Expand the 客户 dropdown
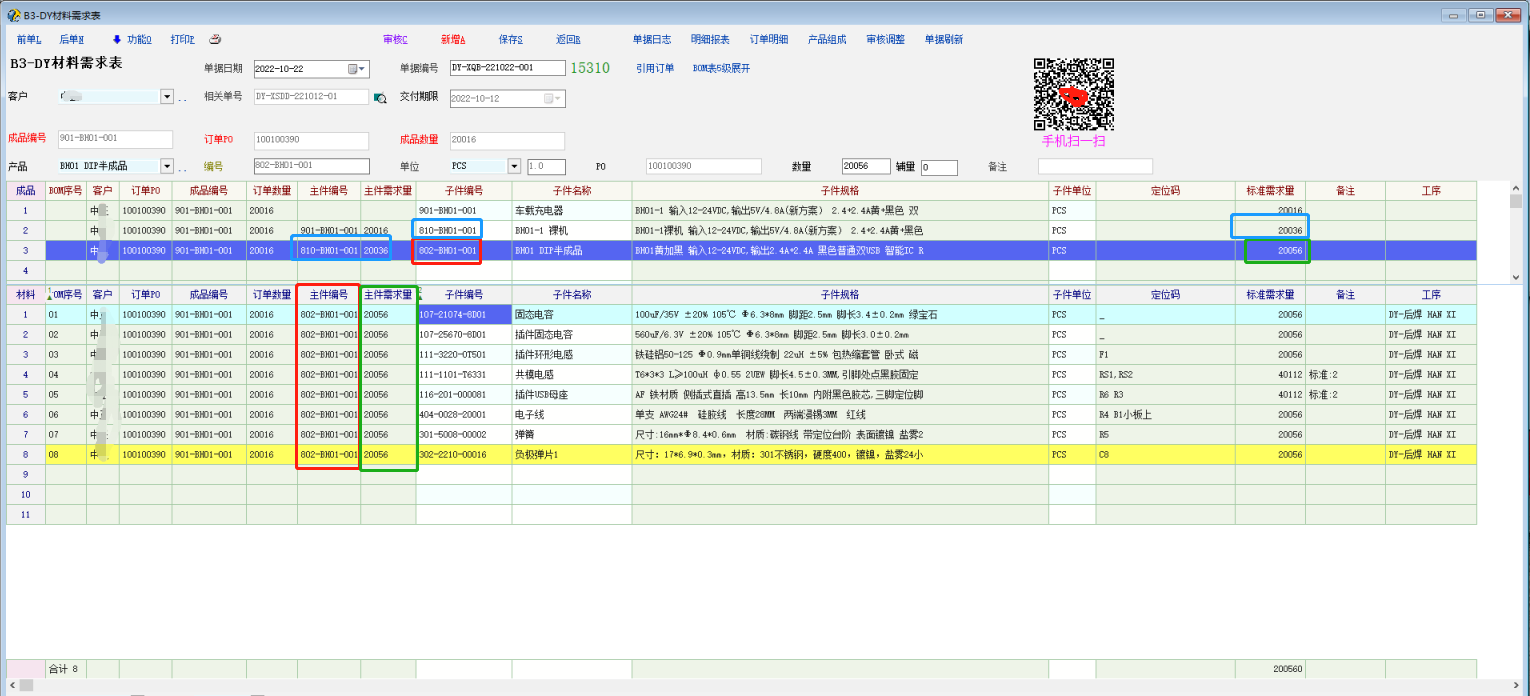The height and width of the screenshot is (696, 1530). coord(167,97)
